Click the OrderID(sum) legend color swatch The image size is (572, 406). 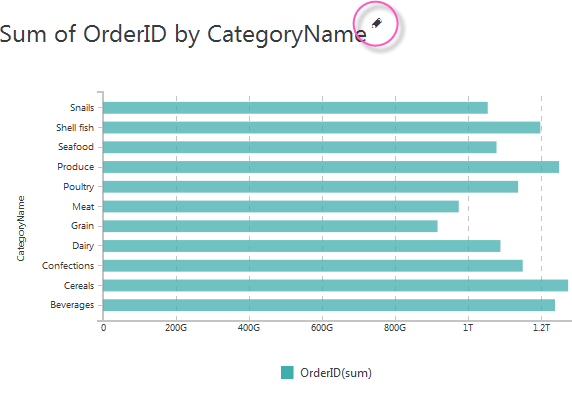[x=287, y=372]
